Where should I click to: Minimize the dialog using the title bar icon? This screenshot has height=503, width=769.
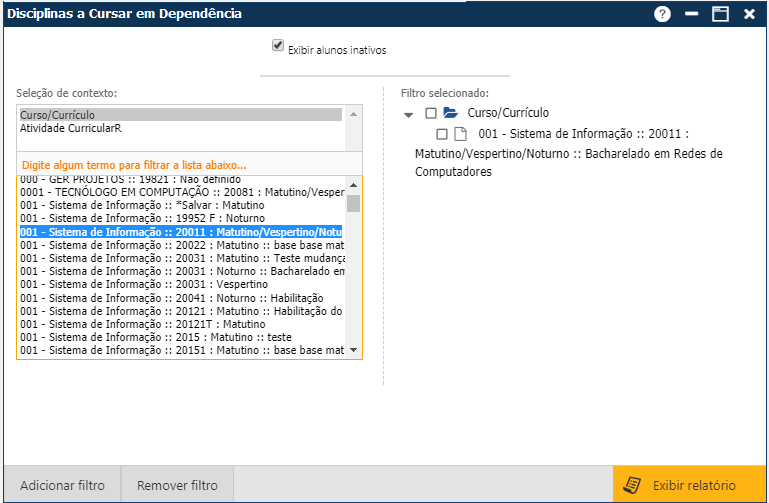[691, 14]
